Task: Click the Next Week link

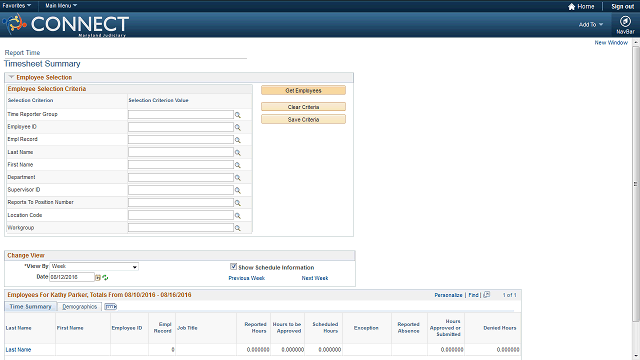Action: (x=315, y=278)
